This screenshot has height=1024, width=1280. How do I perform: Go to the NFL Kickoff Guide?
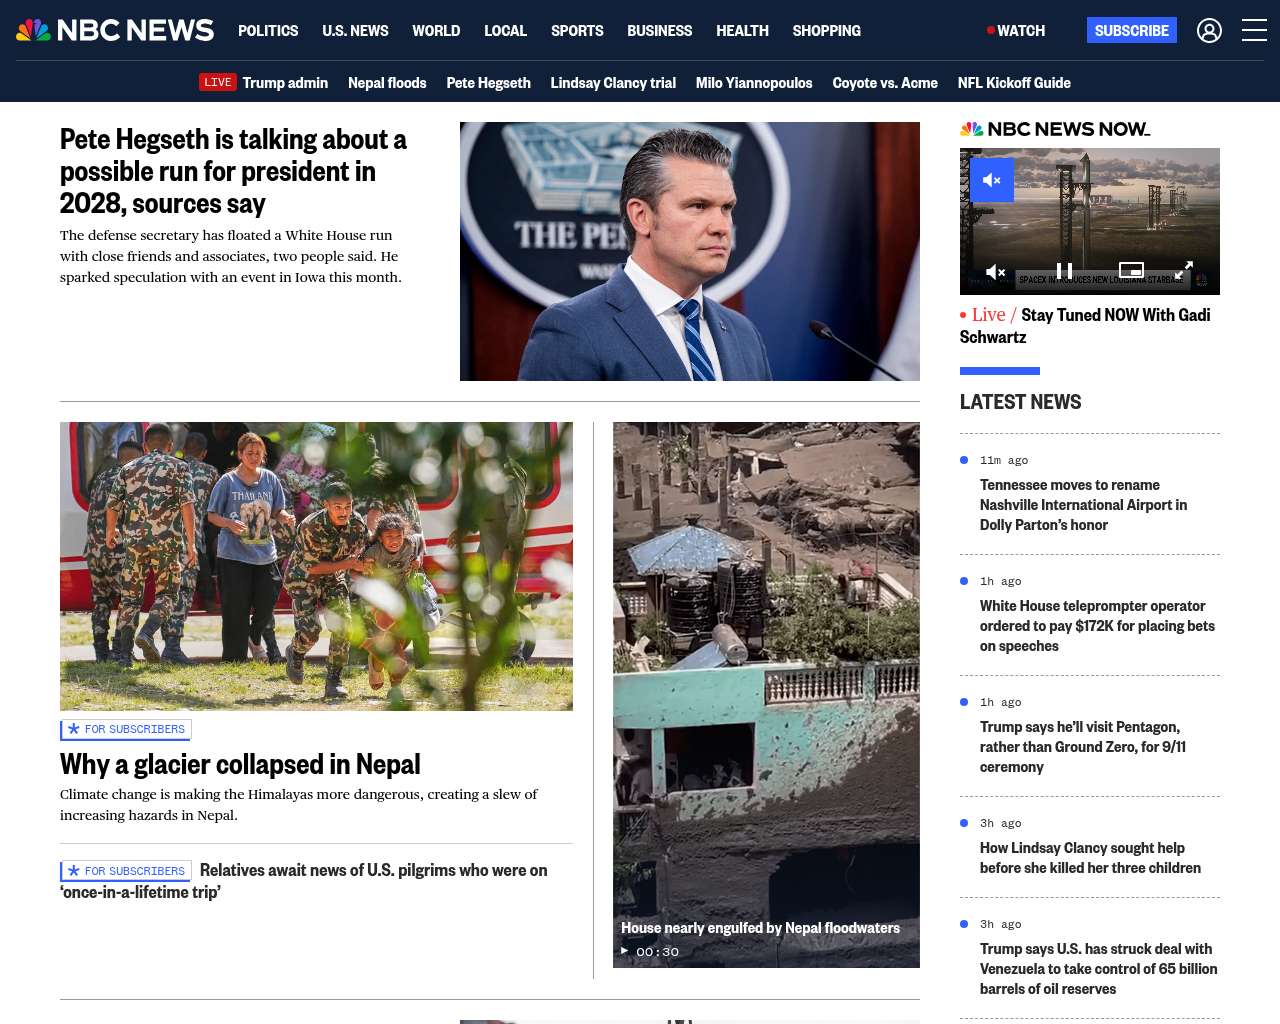pos(1014,83)
